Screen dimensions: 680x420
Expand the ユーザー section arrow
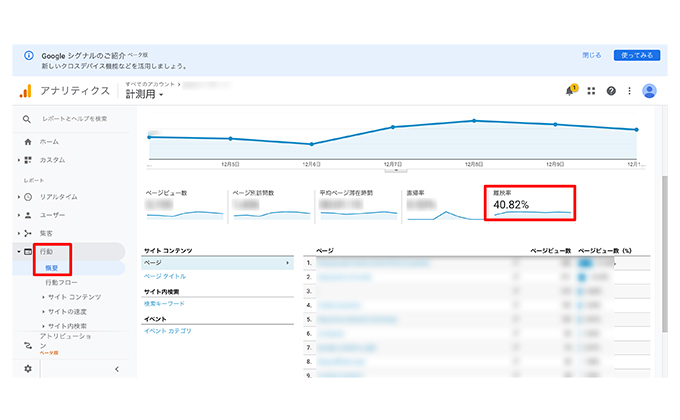coord(19,215)
